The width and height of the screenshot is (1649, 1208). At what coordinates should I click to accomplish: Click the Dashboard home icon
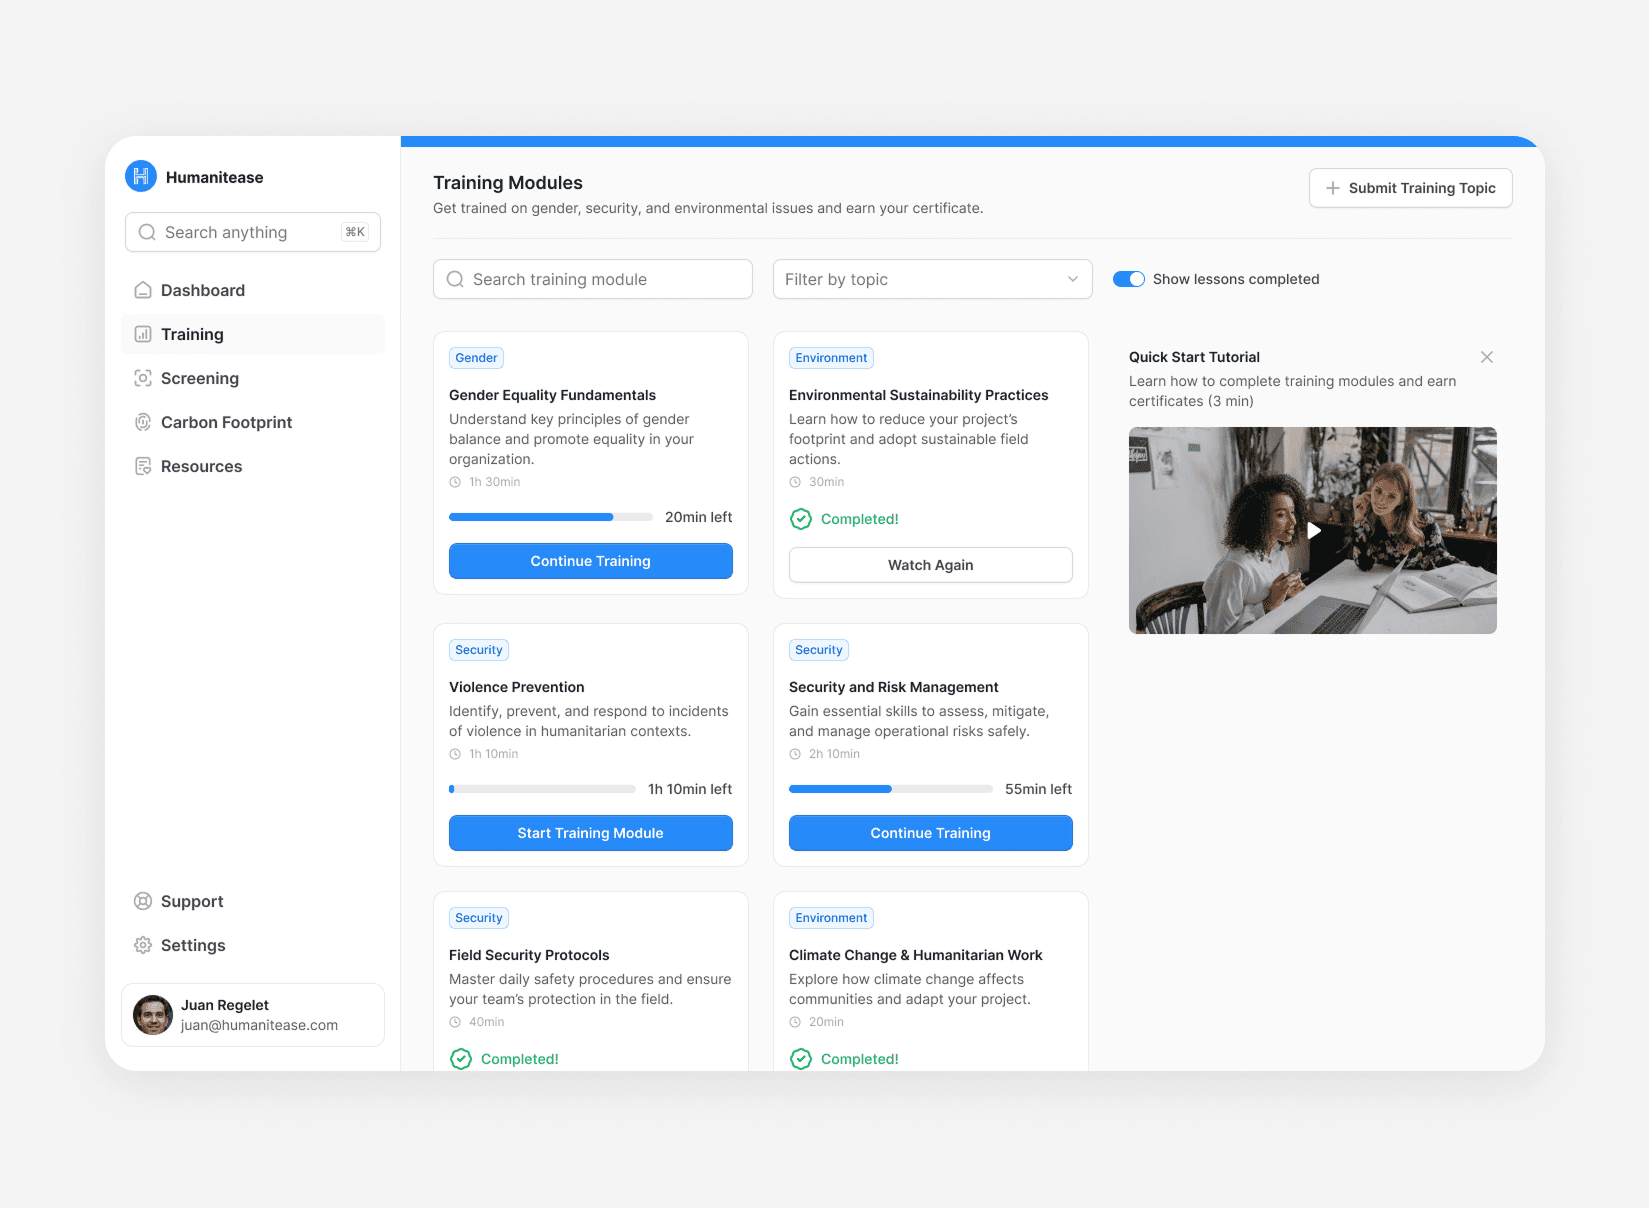[x=143, y=290]
